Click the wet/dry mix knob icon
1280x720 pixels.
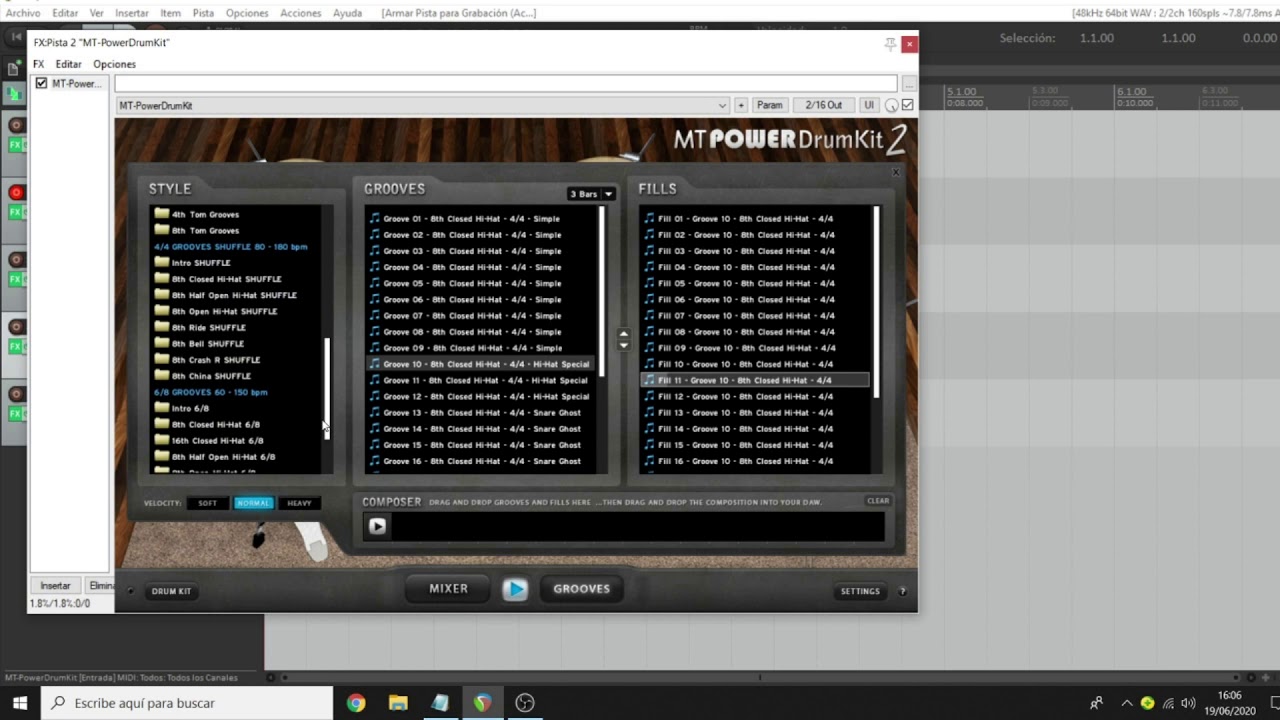point(892,105)
